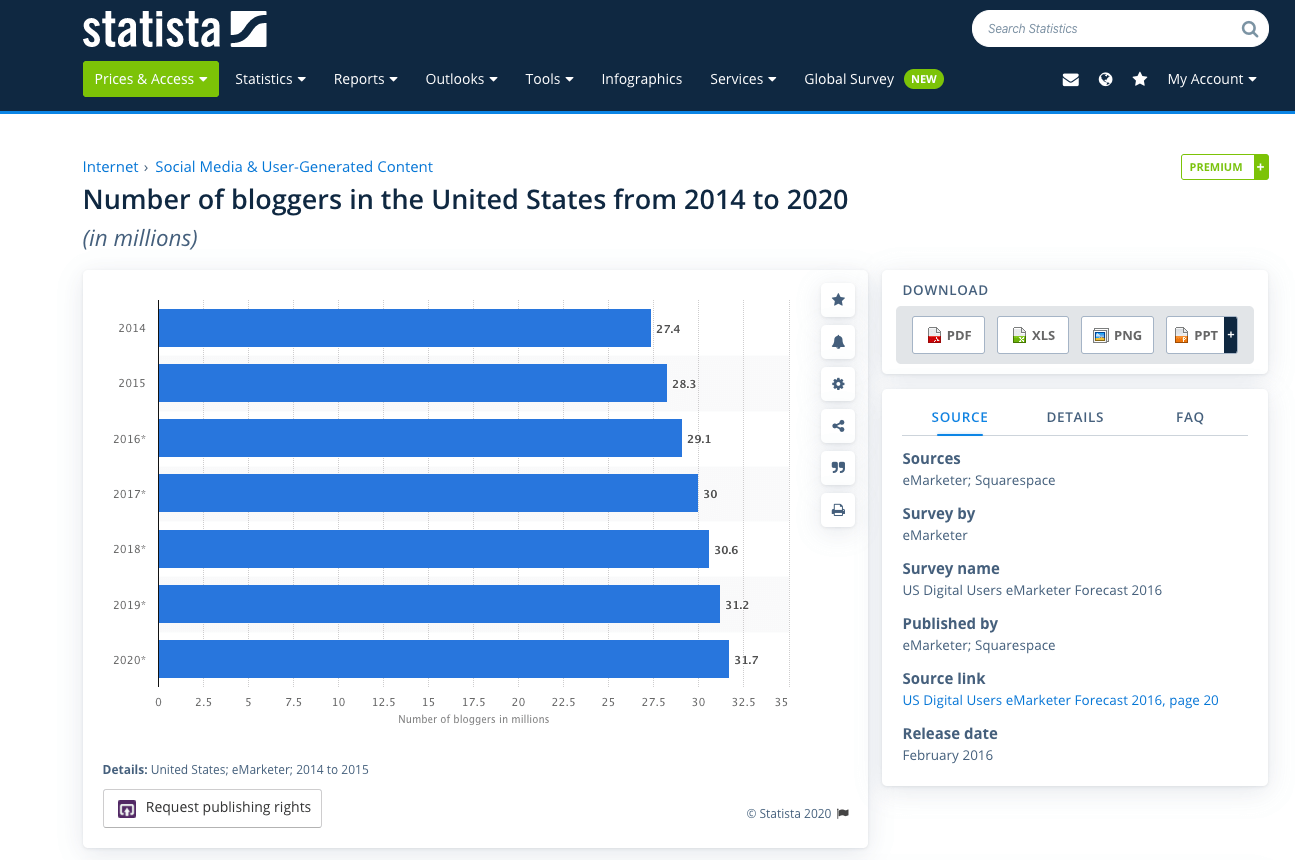Switch to the FAQ tab

coord(1189,417)
